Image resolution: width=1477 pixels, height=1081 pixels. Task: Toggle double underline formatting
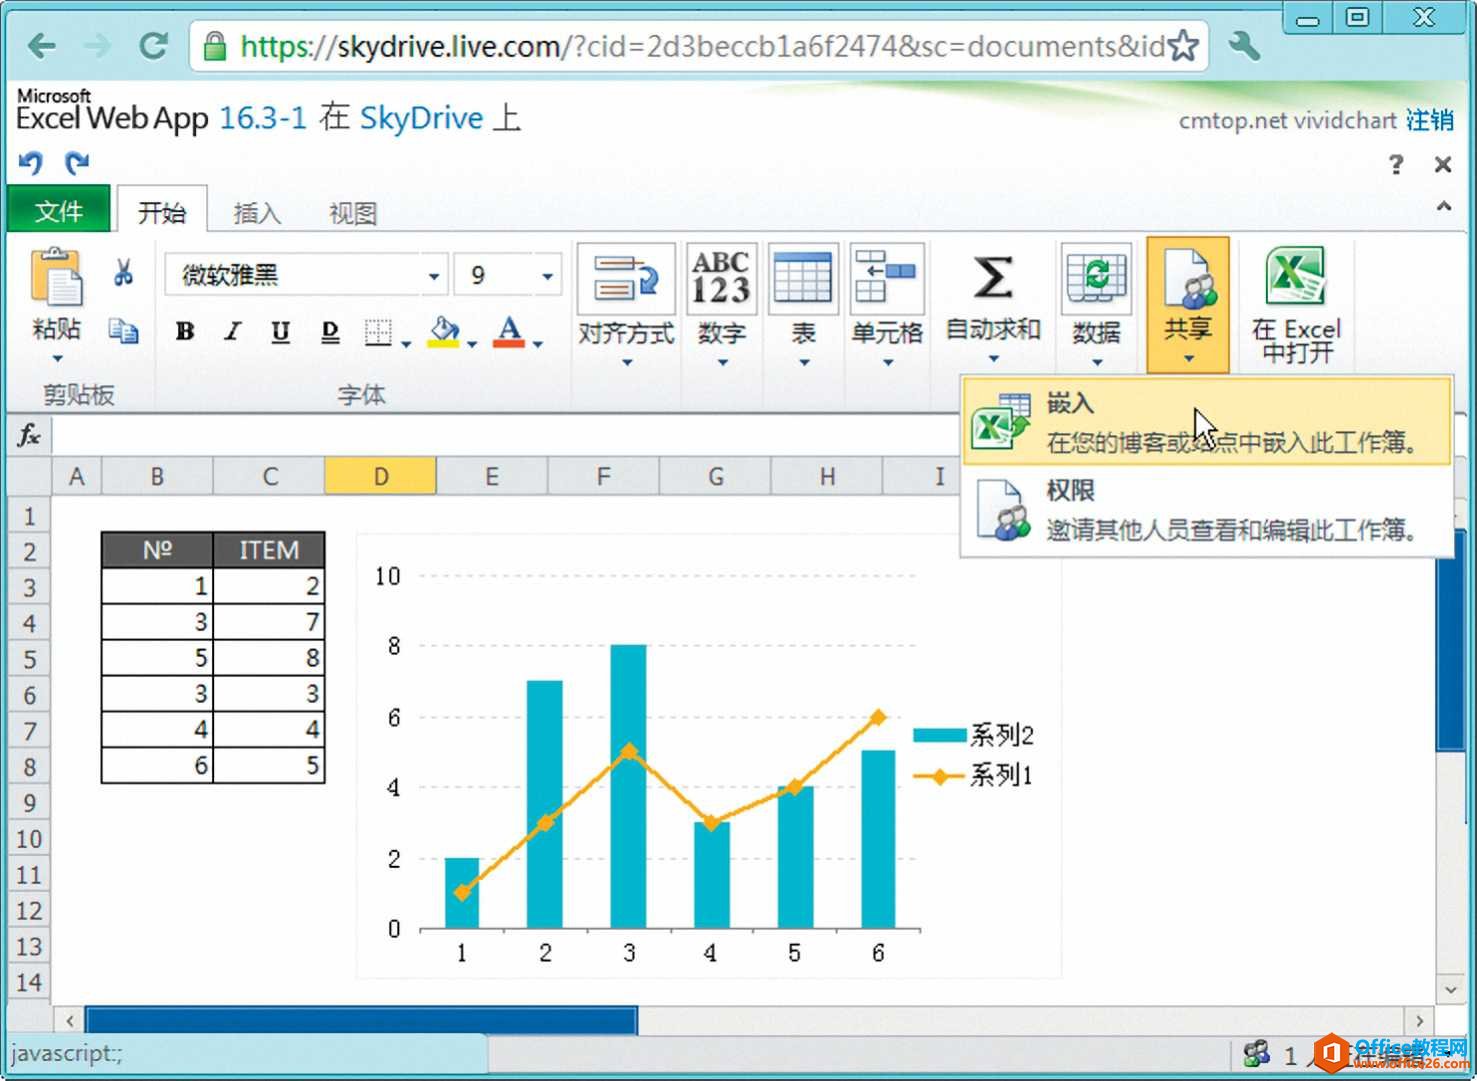pyautogui.click(x=330, y=332)
